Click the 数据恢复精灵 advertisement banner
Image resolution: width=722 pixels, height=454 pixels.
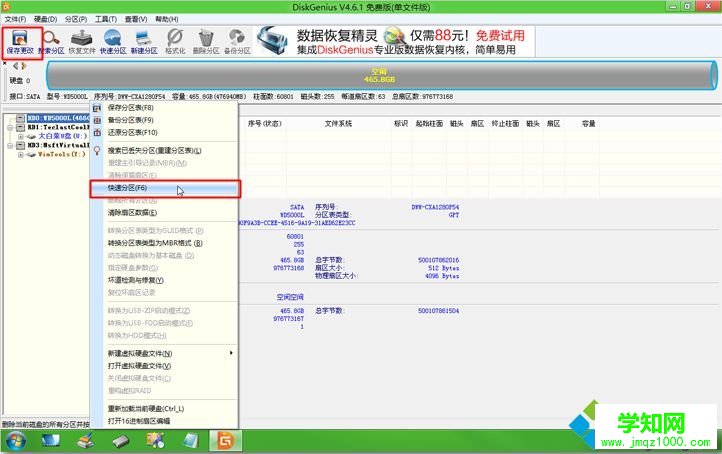395,42
